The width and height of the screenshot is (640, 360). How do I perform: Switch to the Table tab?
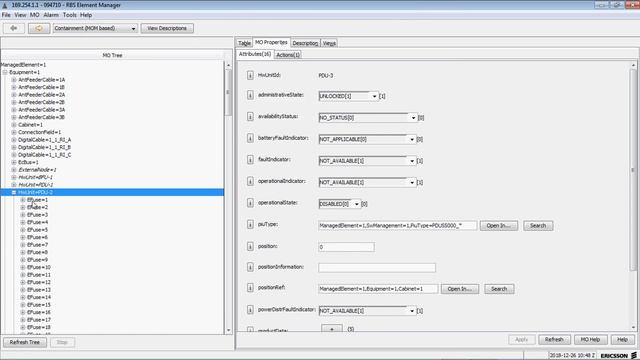click(x=244, y=43)
